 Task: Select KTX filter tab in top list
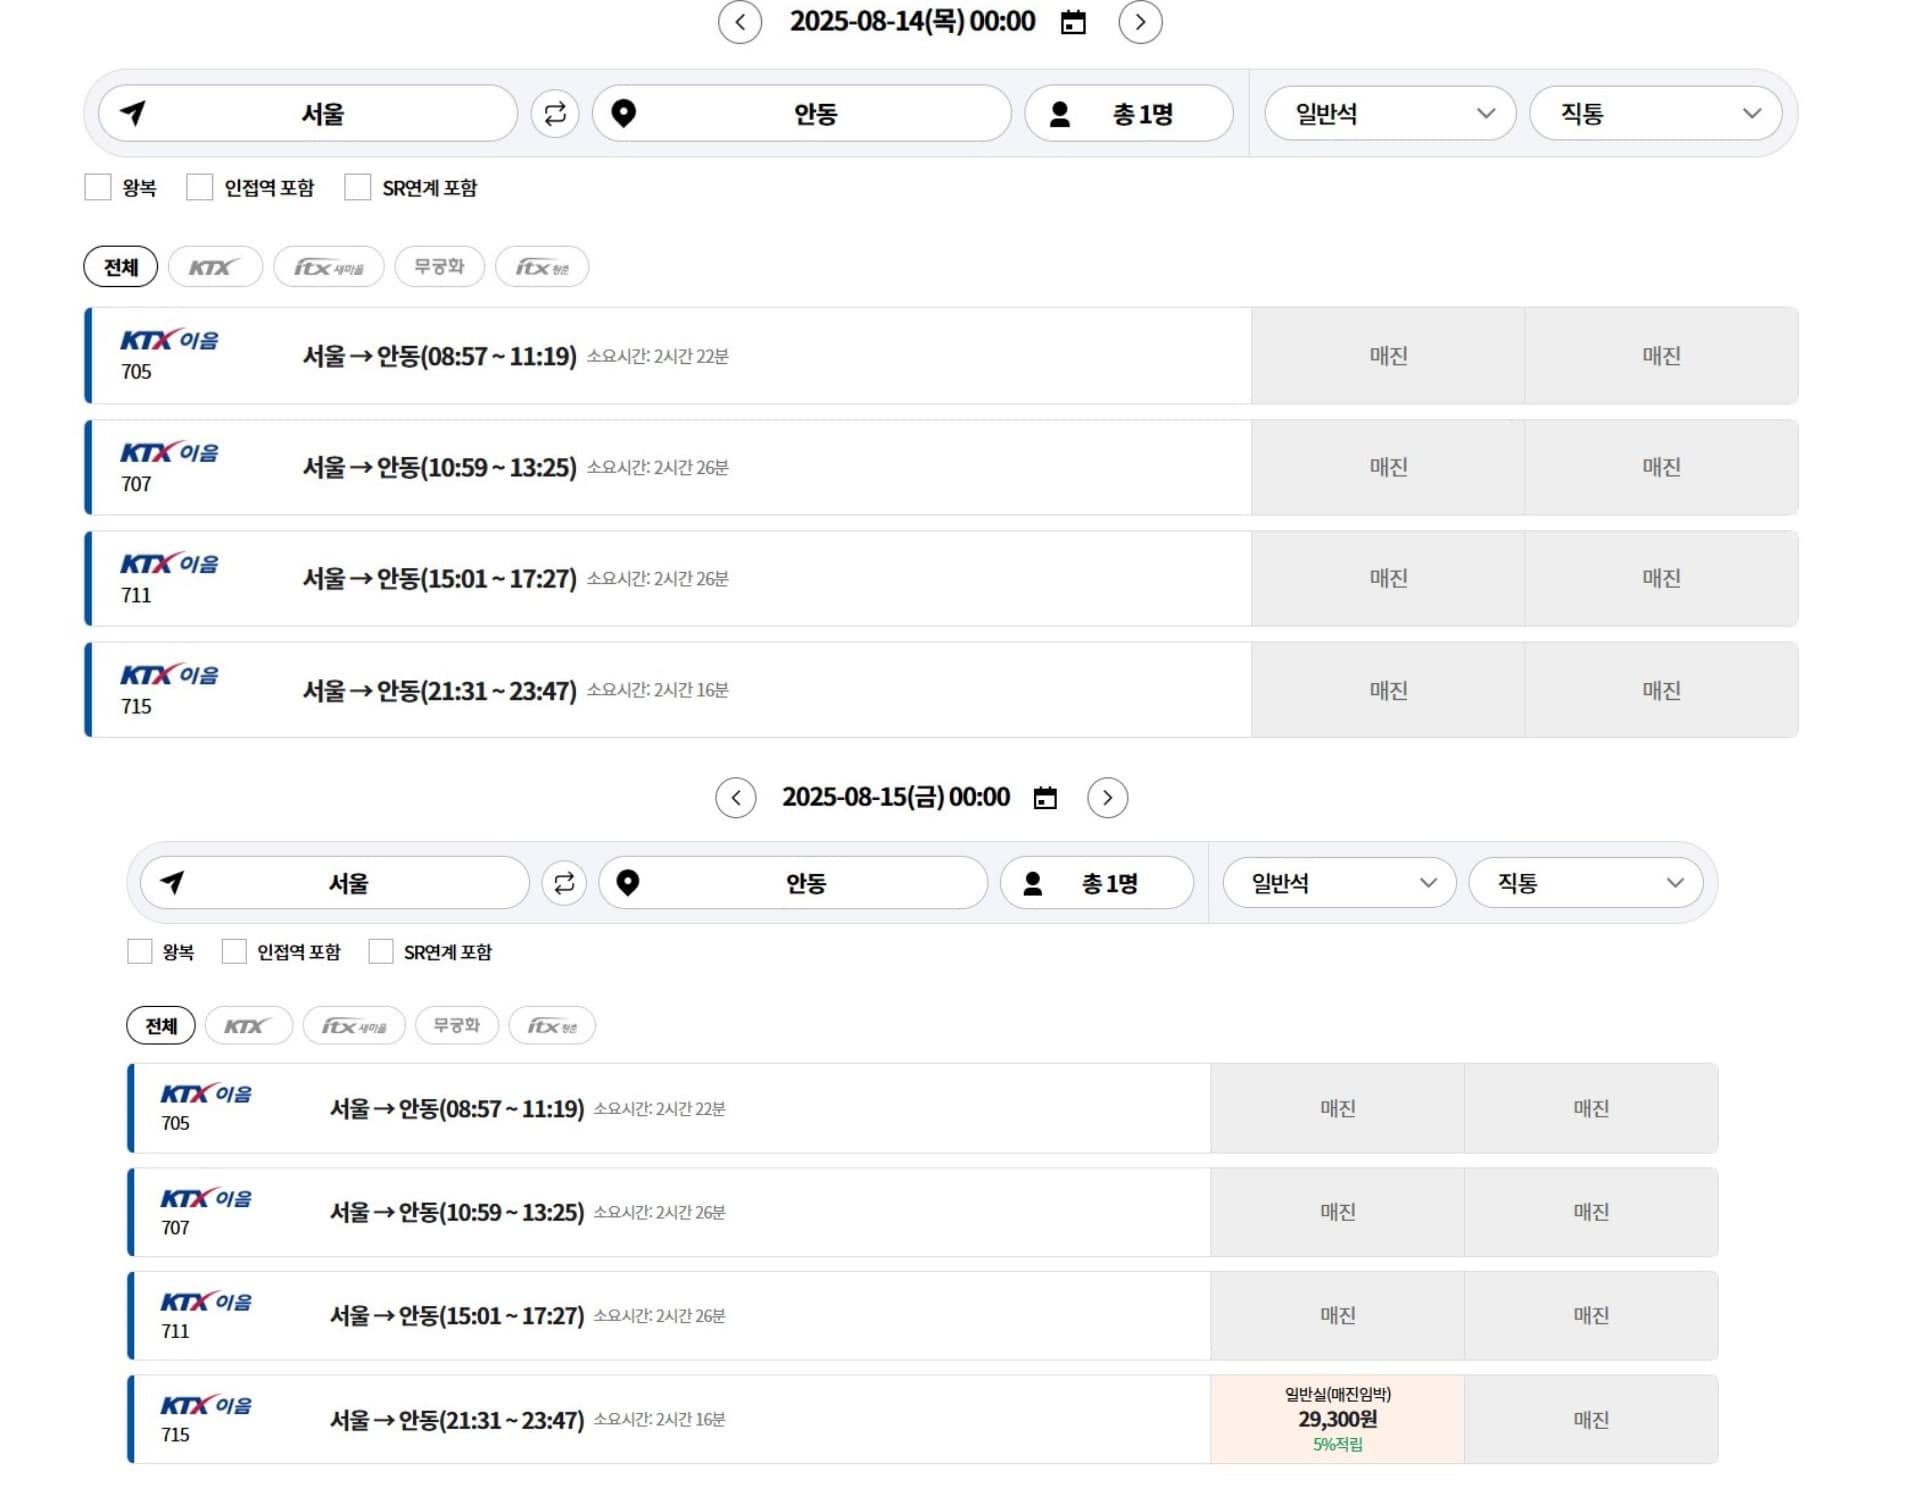click(x=215, y=267)
